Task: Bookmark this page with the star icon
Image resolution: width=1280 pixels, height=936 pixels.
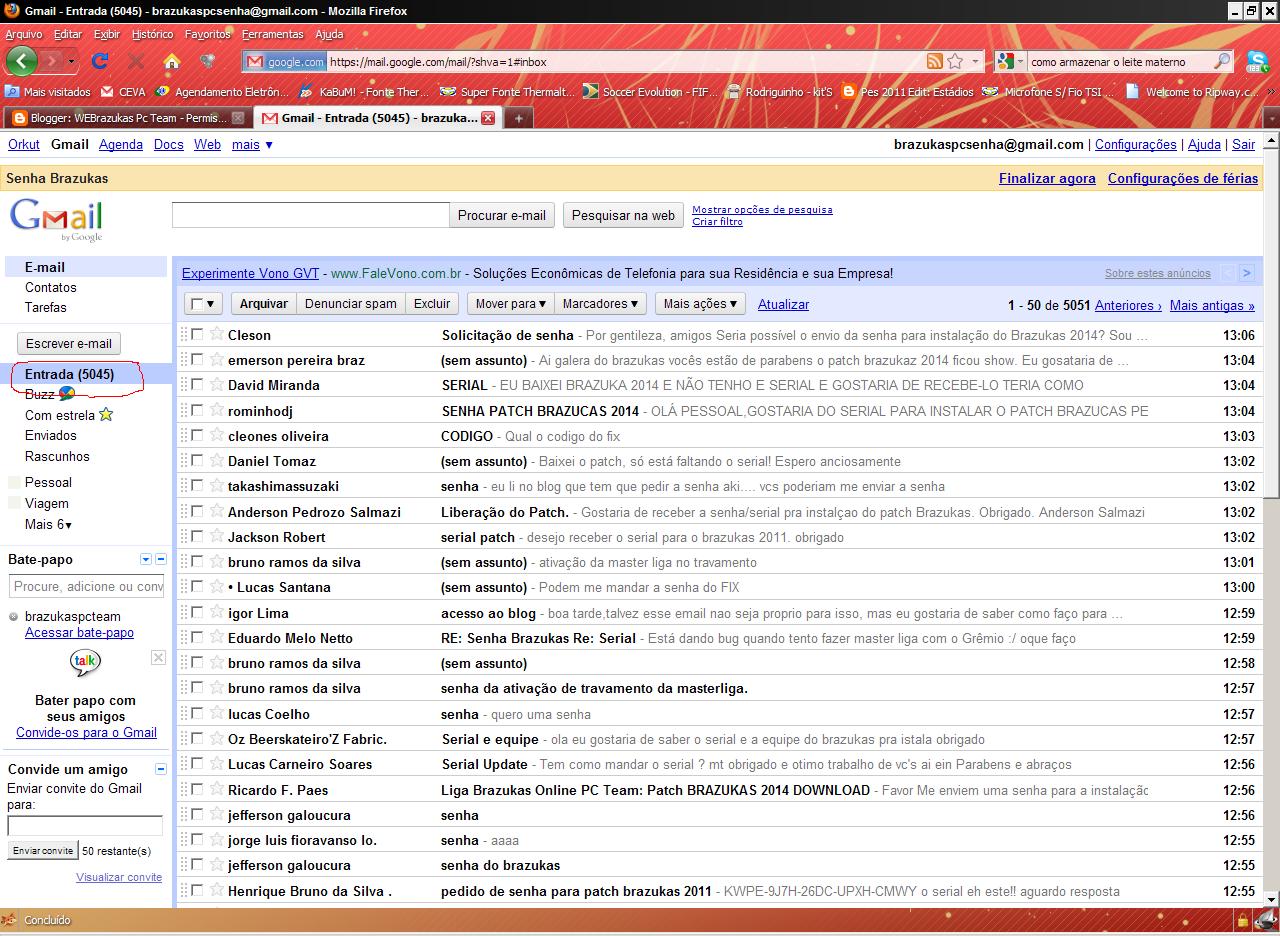Action: (x=955, y=61)
